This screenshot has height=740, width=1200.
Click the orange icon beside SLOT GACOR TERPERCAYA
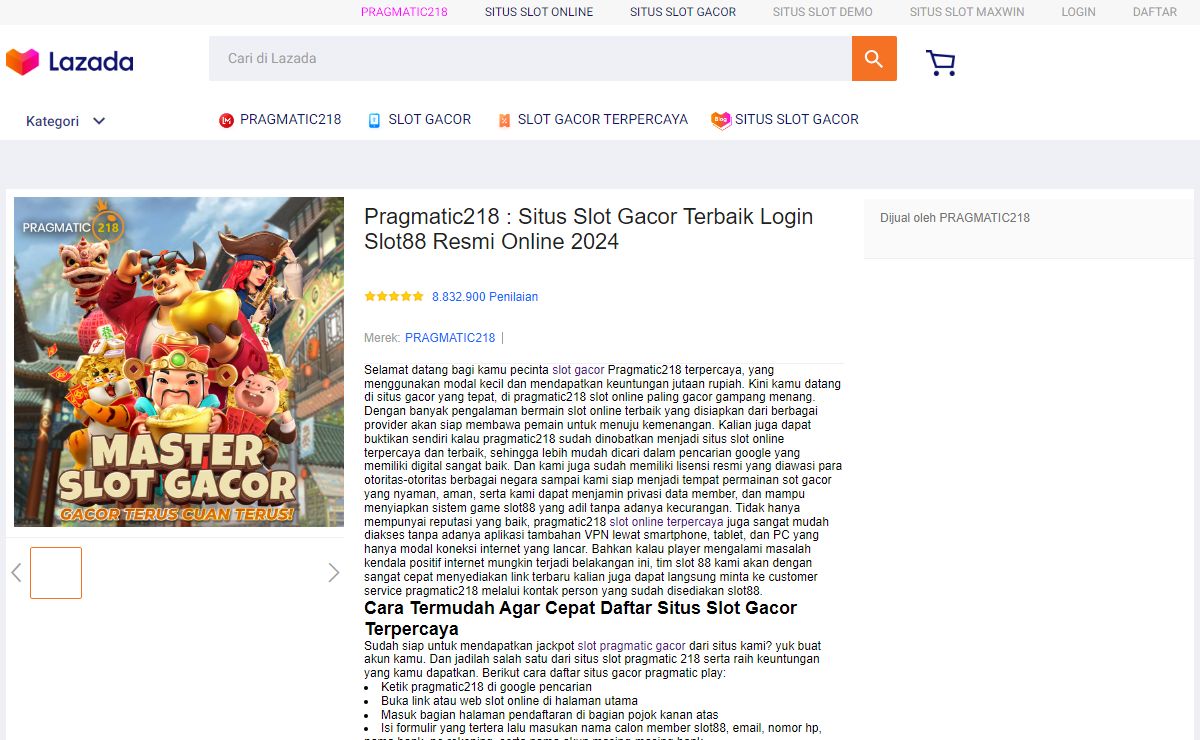pyautogui.click(x=504, y=120)
